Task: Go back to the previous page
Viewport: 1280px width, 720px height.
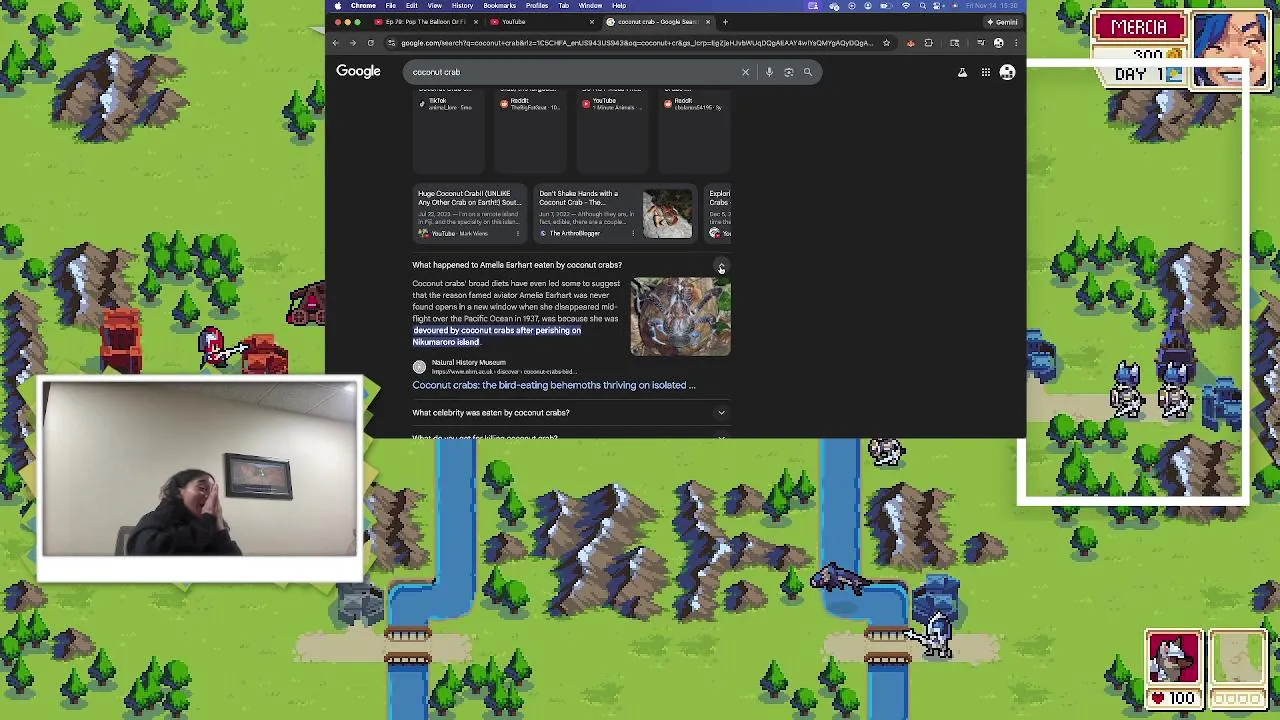Action: click(x=336, y=43)
